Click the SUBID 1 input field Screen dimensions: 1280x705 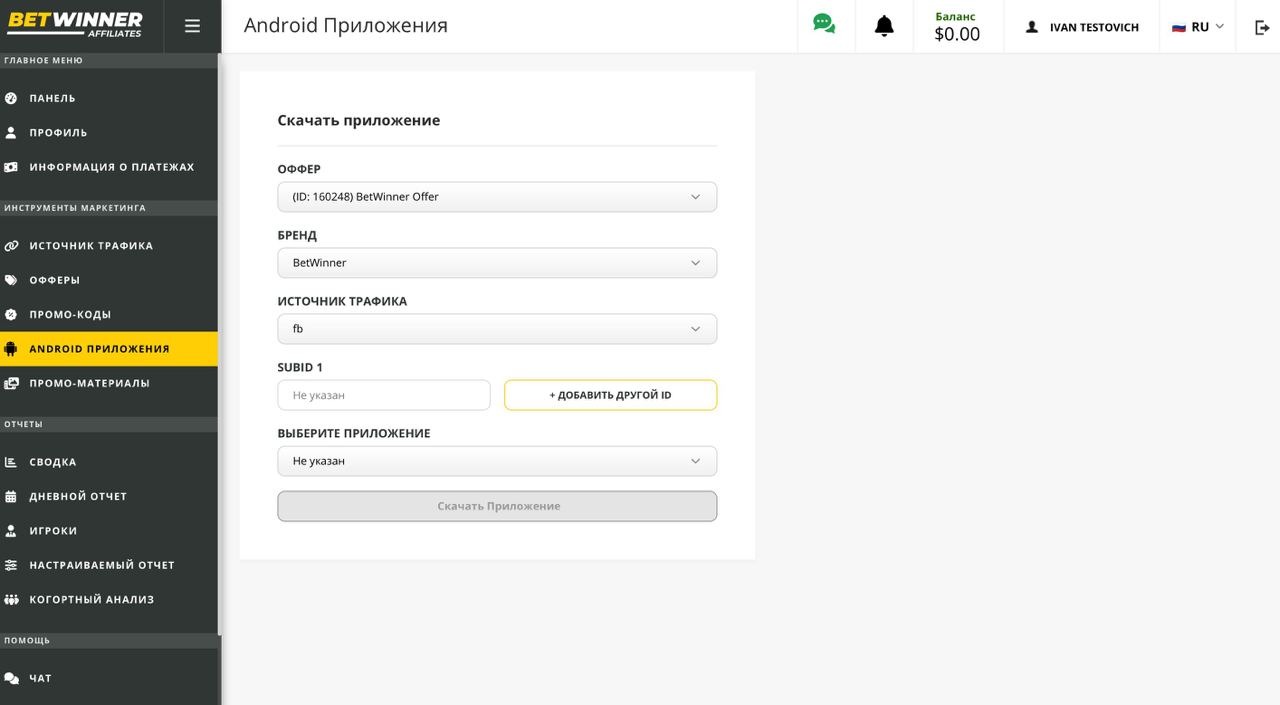383,394
